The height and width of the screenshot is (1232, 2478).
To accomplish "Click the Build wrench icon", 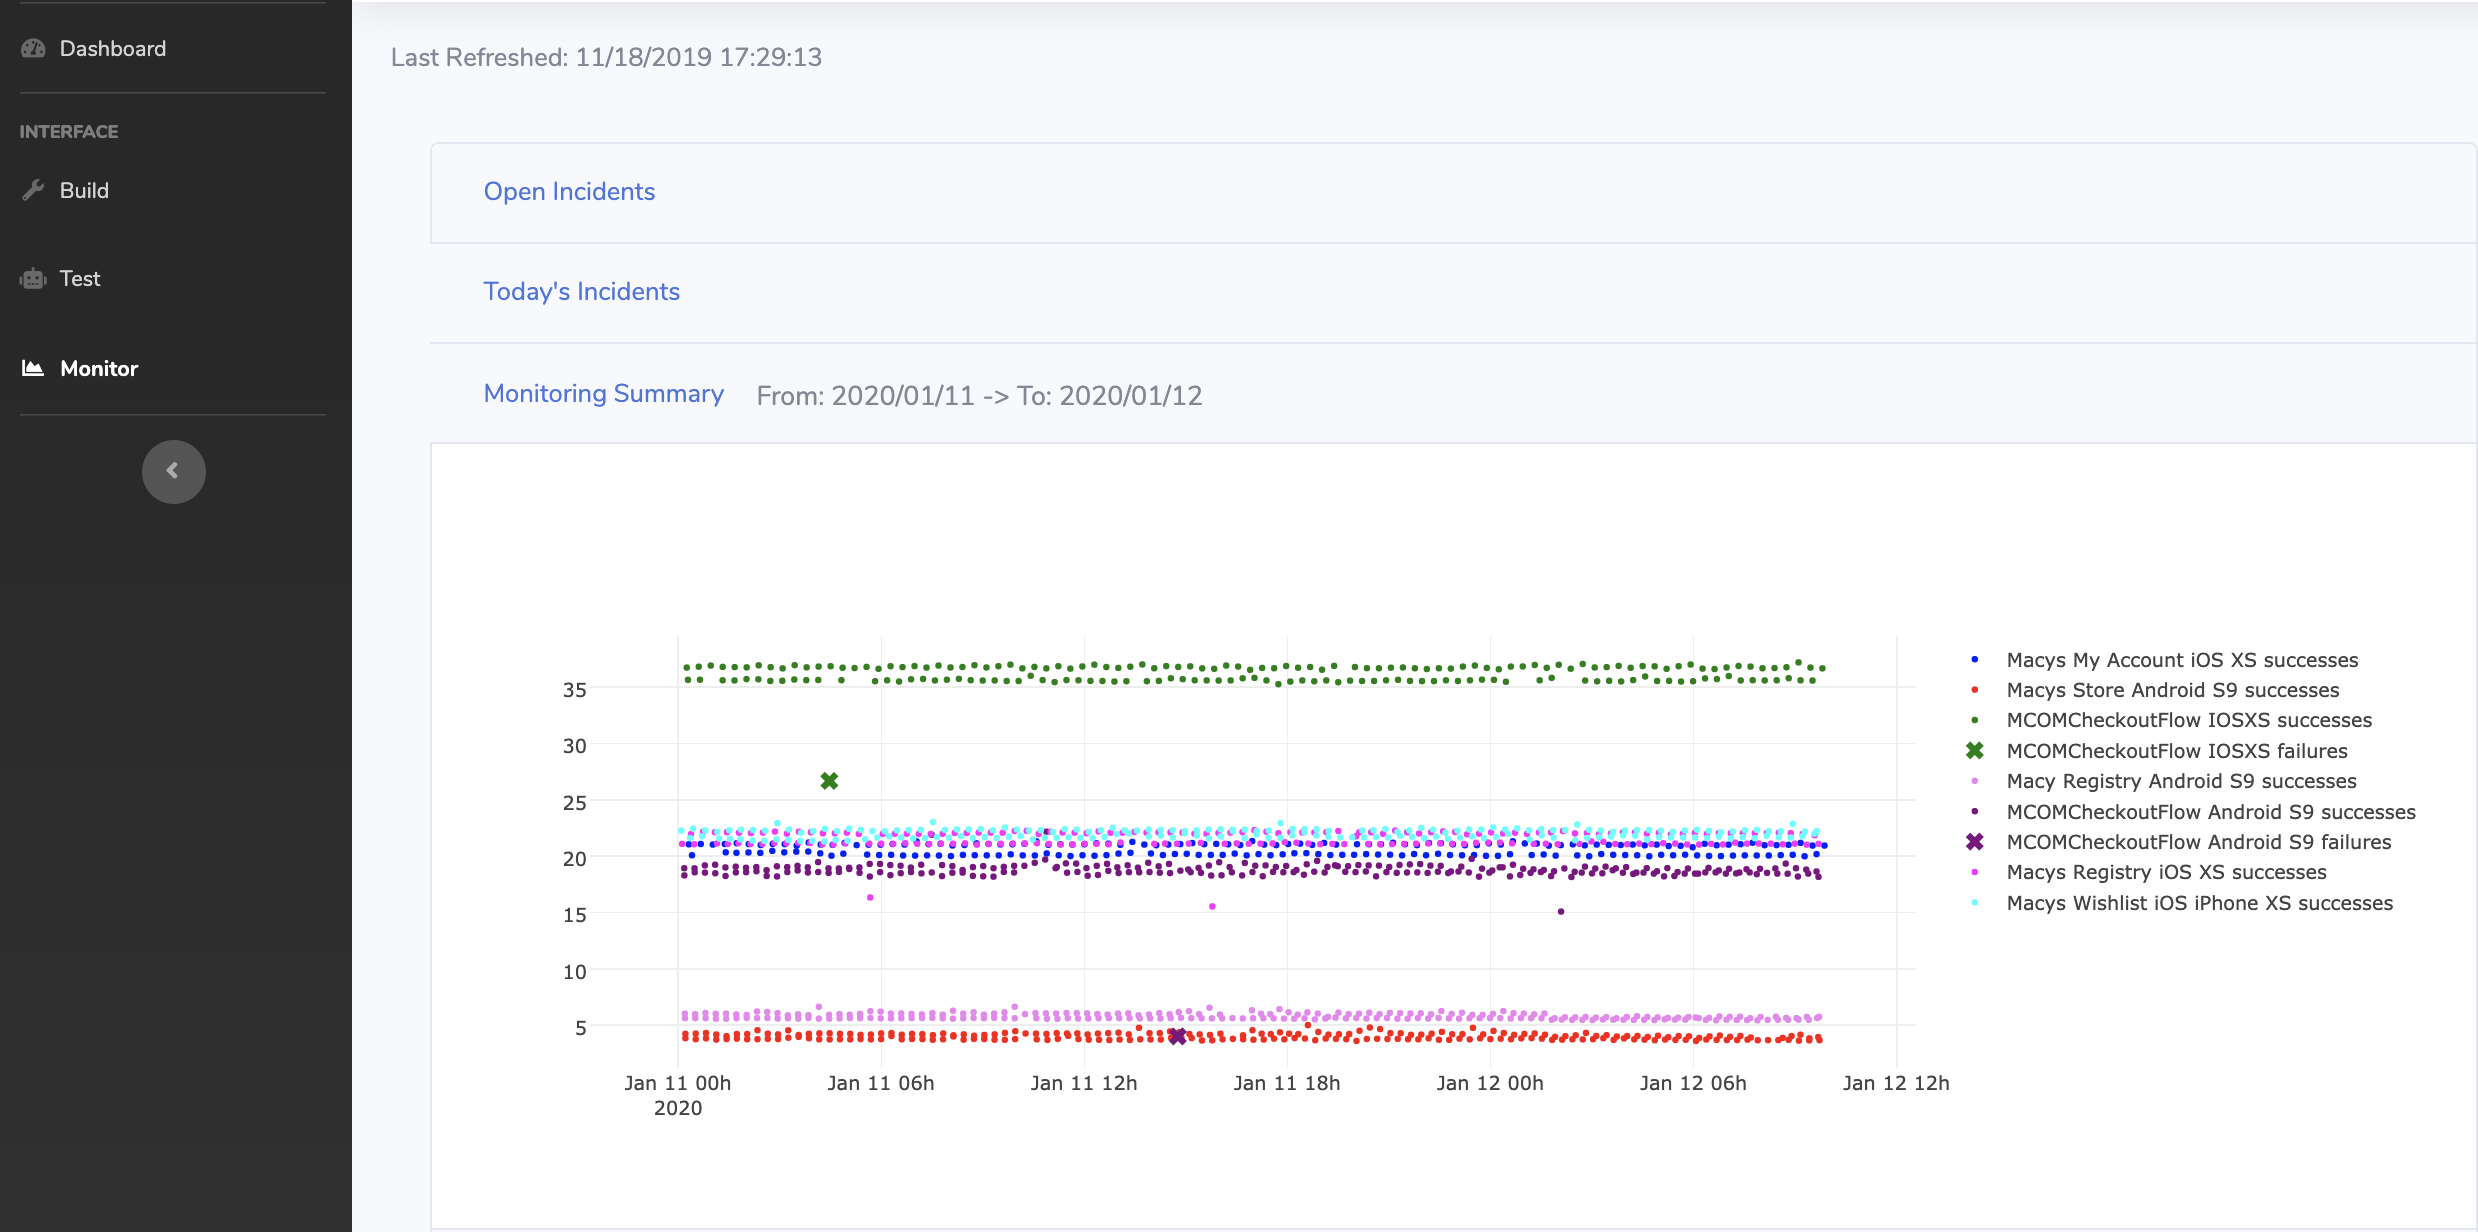I will click(x=34, y=190).
